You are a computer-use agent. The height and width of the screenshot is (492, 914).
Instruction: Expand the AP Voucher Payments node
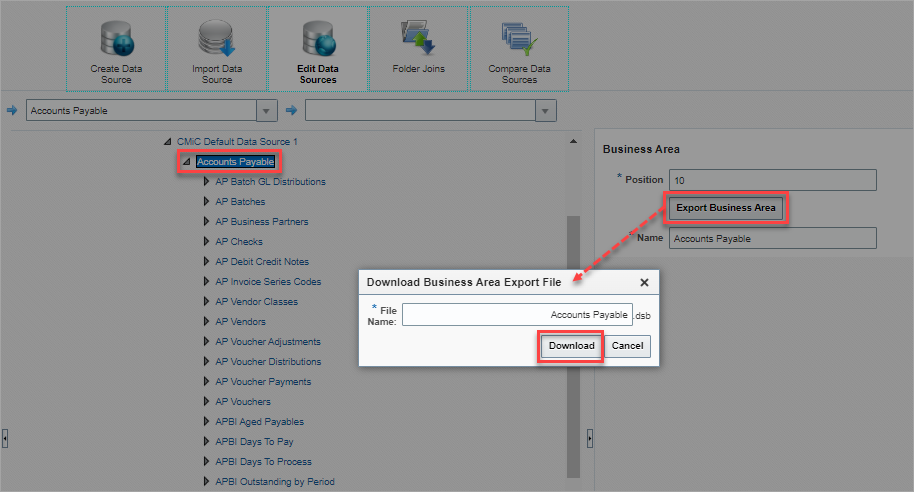[206, 381]
